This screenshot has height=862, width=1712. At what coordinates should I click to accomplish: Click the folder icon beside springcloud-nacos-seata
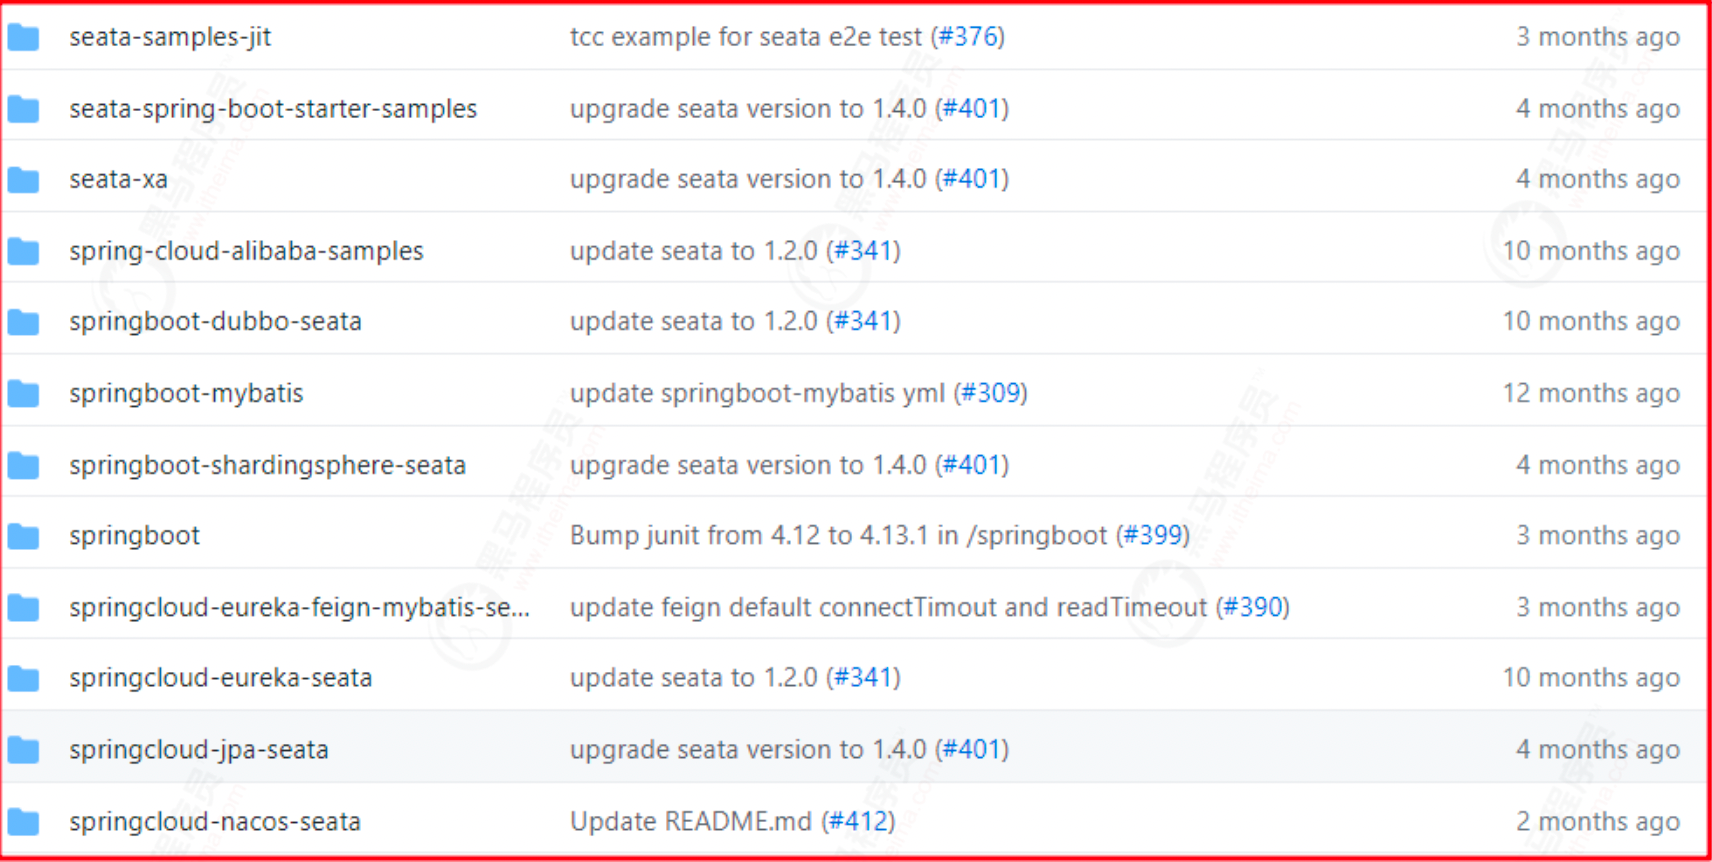[23, 822]
